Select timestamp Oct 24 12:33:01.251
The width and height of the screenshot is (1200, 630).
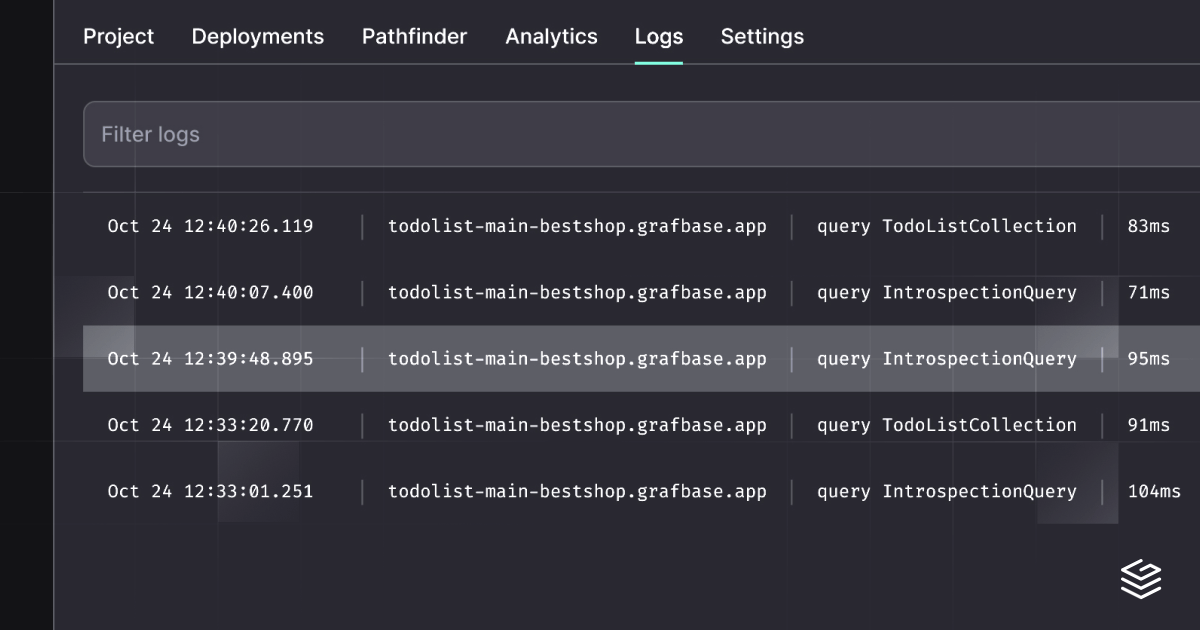pos(210,492)
